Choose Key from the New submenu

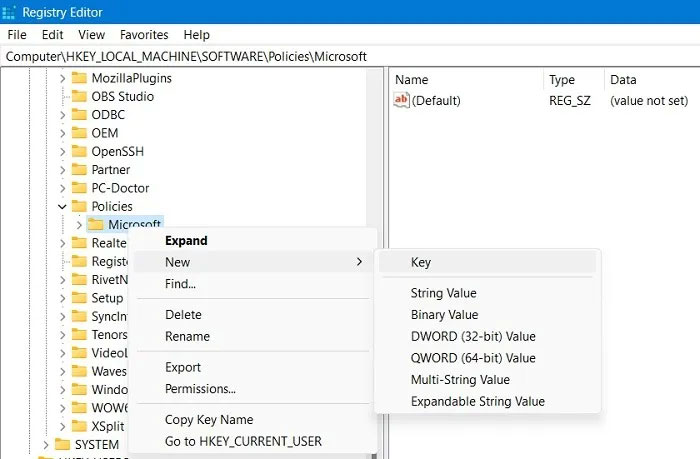coord(421,262)
